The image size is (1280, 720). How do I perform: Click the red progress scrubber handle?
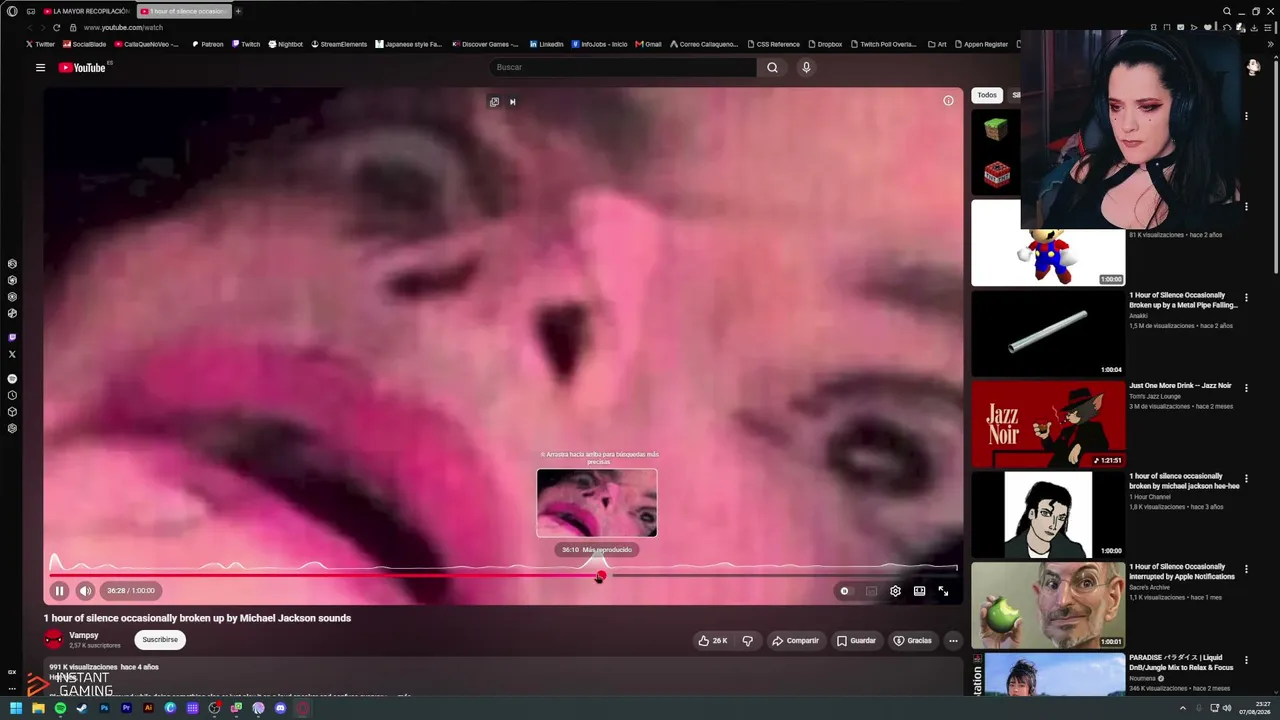(600, 576)
